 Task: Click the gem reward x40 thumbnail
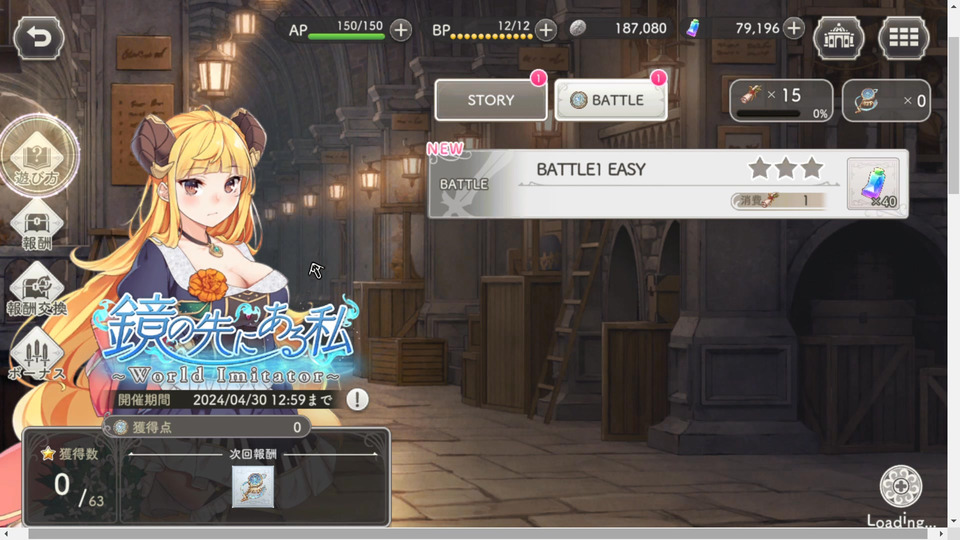pos(874,184)
